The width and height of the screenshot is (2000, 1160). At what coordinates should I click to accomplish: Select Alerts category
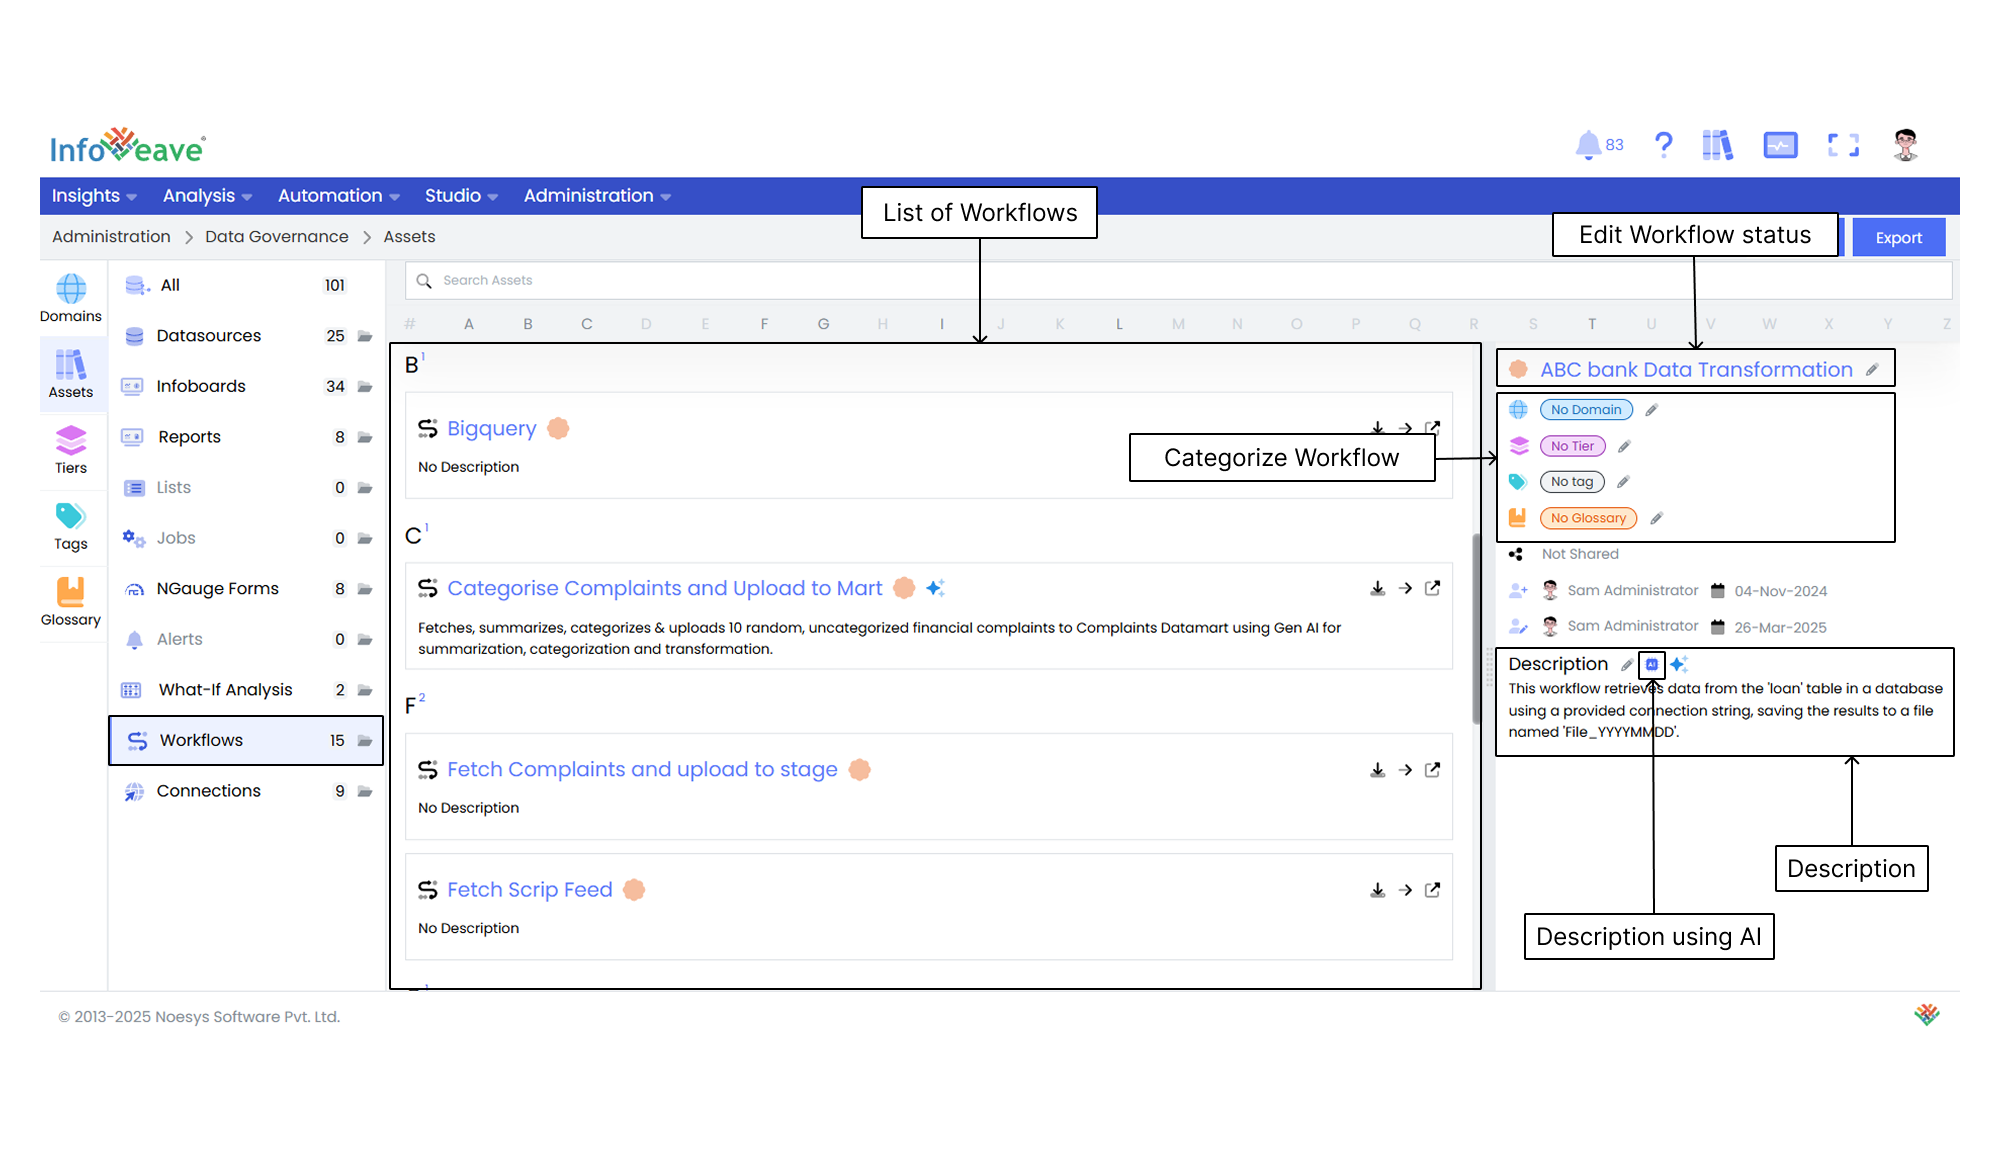click(246, 639)
